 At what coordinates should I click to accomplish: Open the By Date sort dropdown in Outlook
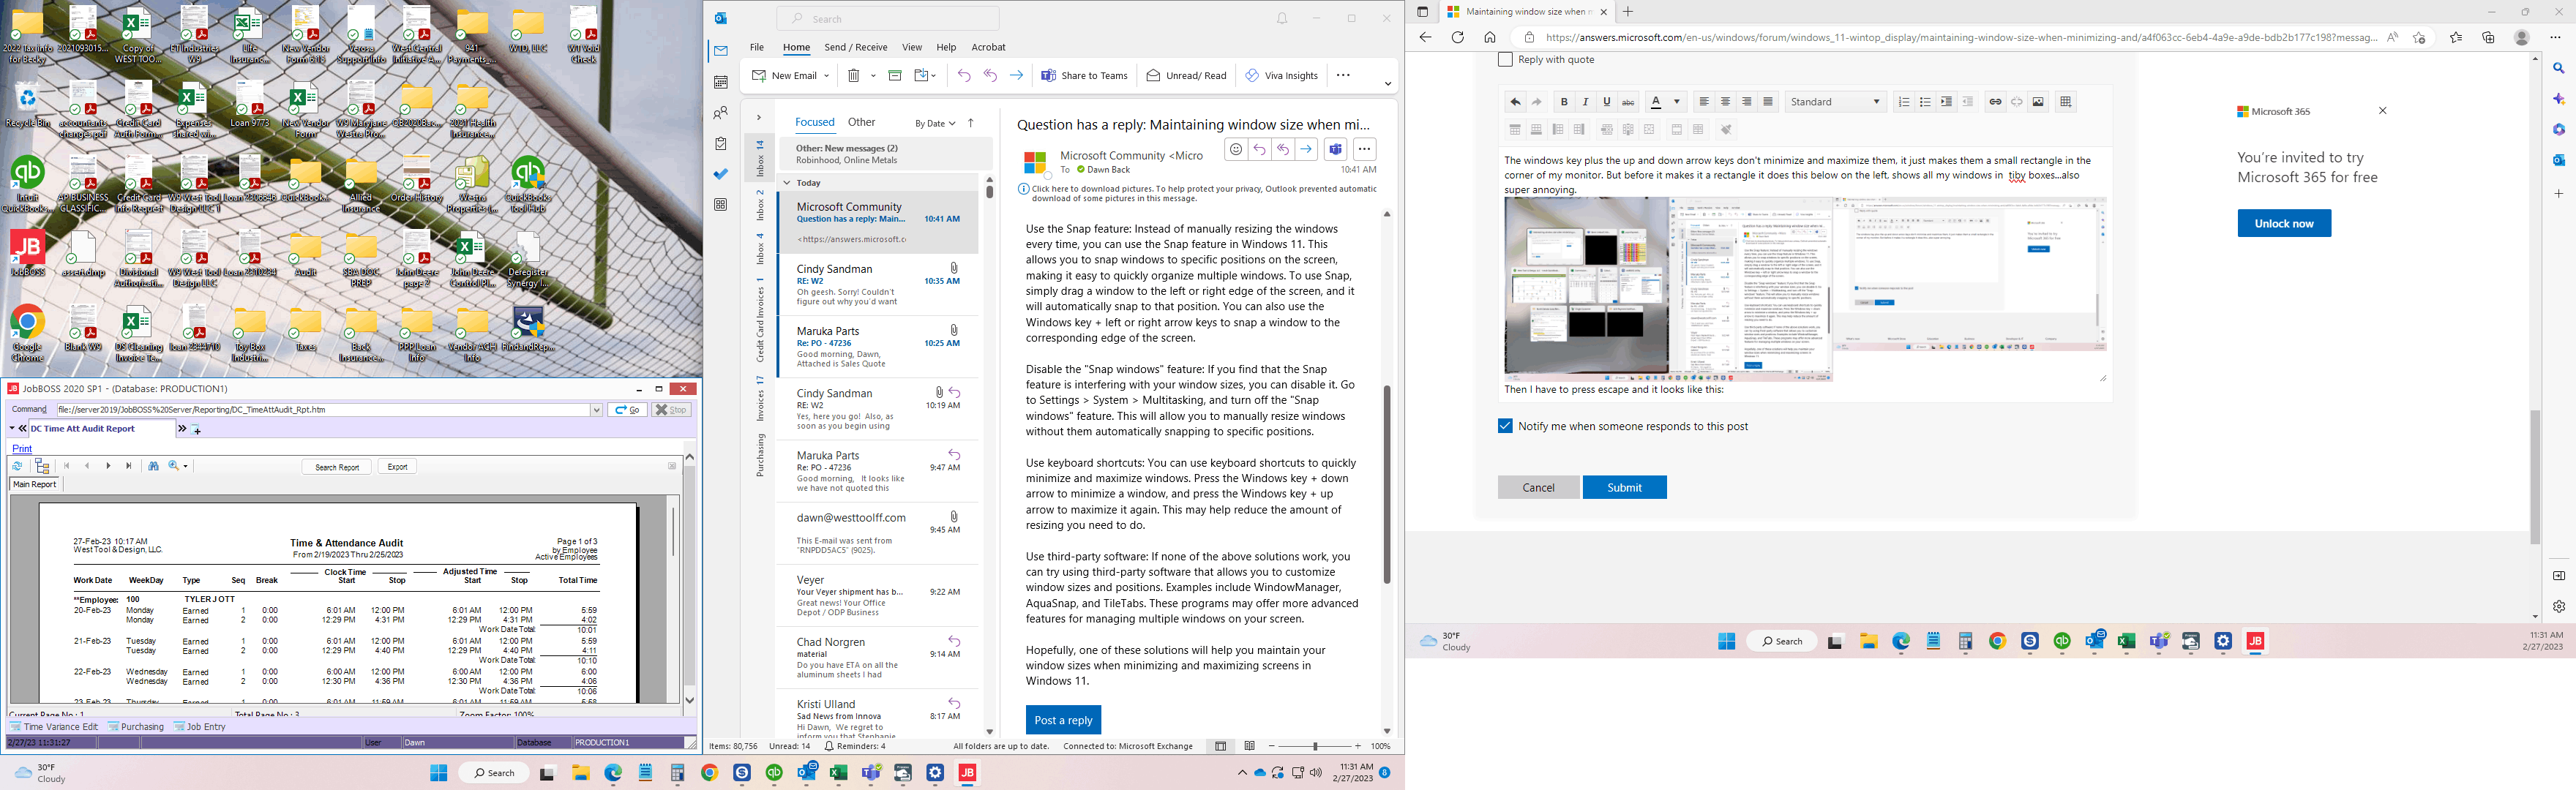935,122
